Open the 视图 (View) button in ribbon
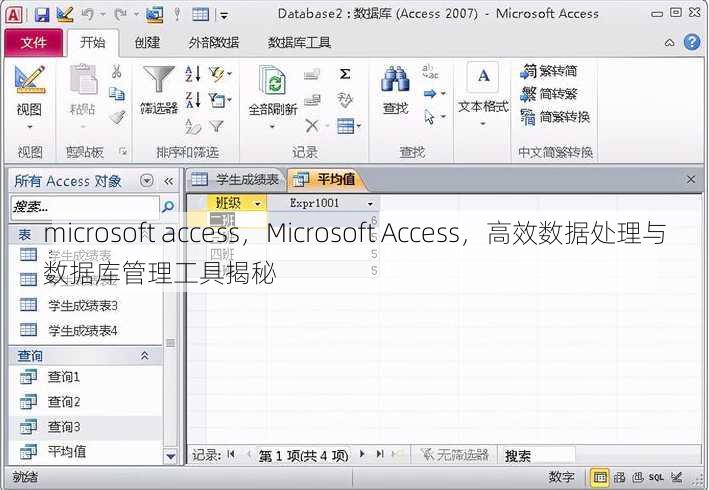Screen dimensions: 709x490 click(29, 97)
